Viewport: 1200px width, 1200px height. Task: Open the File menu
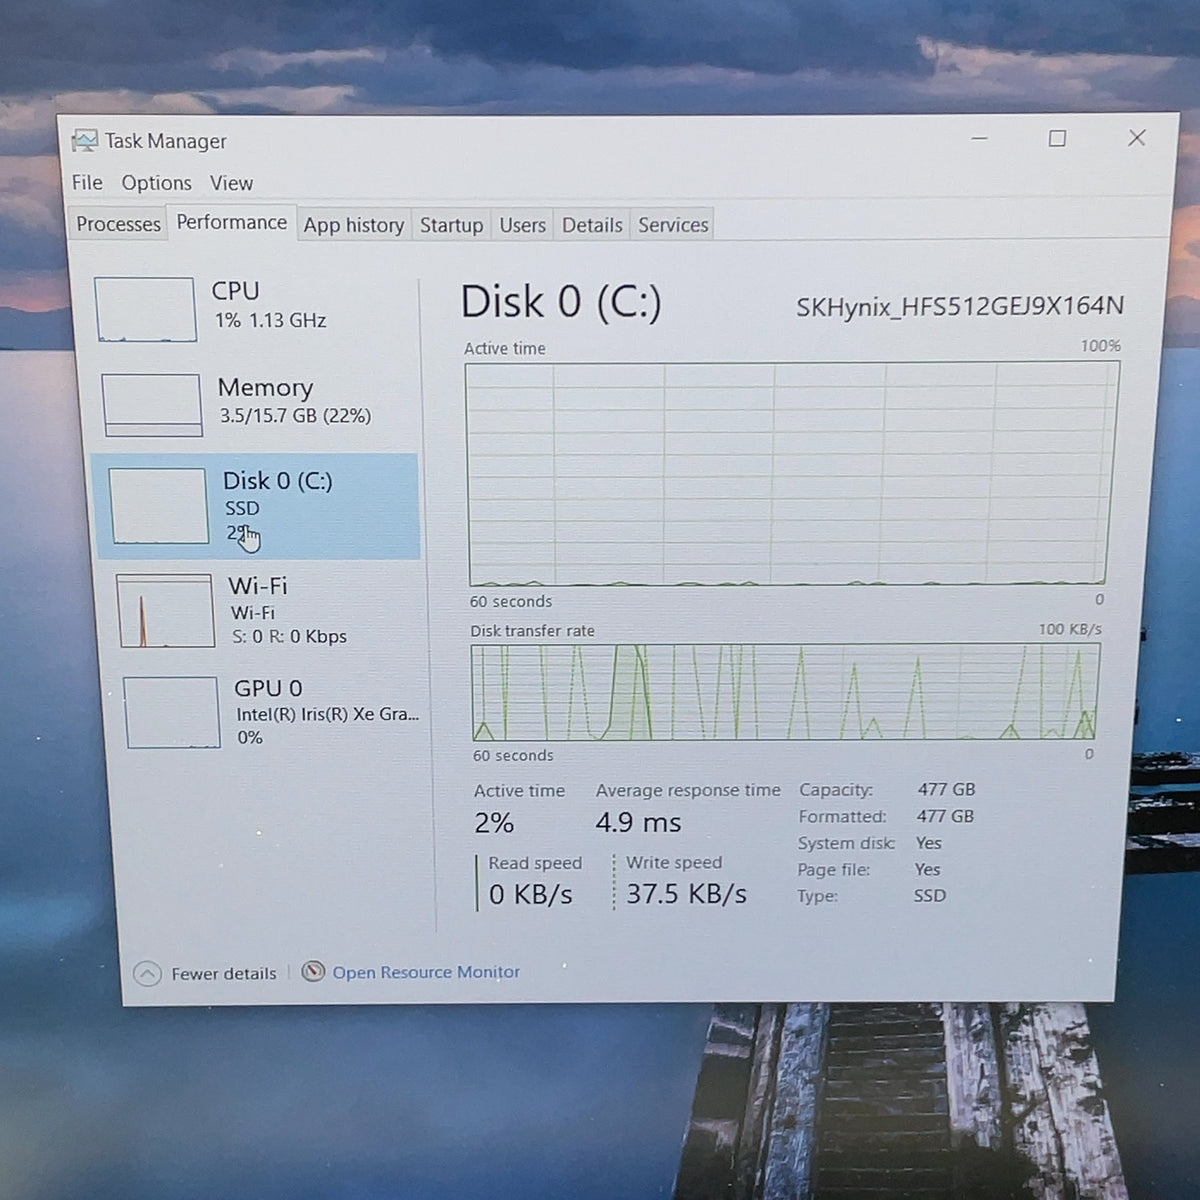(x=87, y=182)
